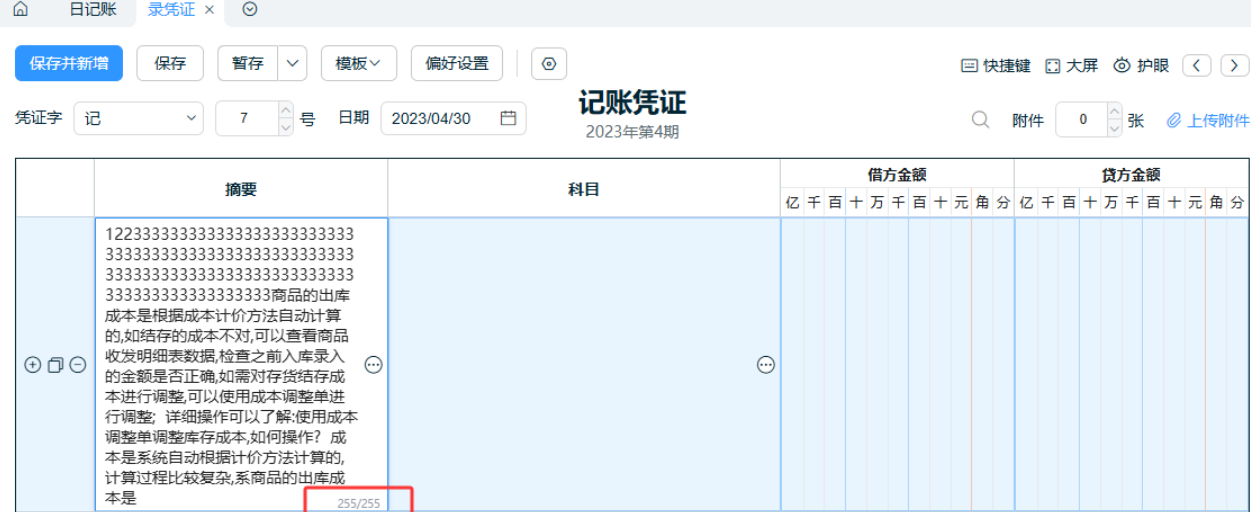The width and height of the screenshot is (1251, 512).
Task: Click the date field 2023/04/30
Action: point(453,118)
